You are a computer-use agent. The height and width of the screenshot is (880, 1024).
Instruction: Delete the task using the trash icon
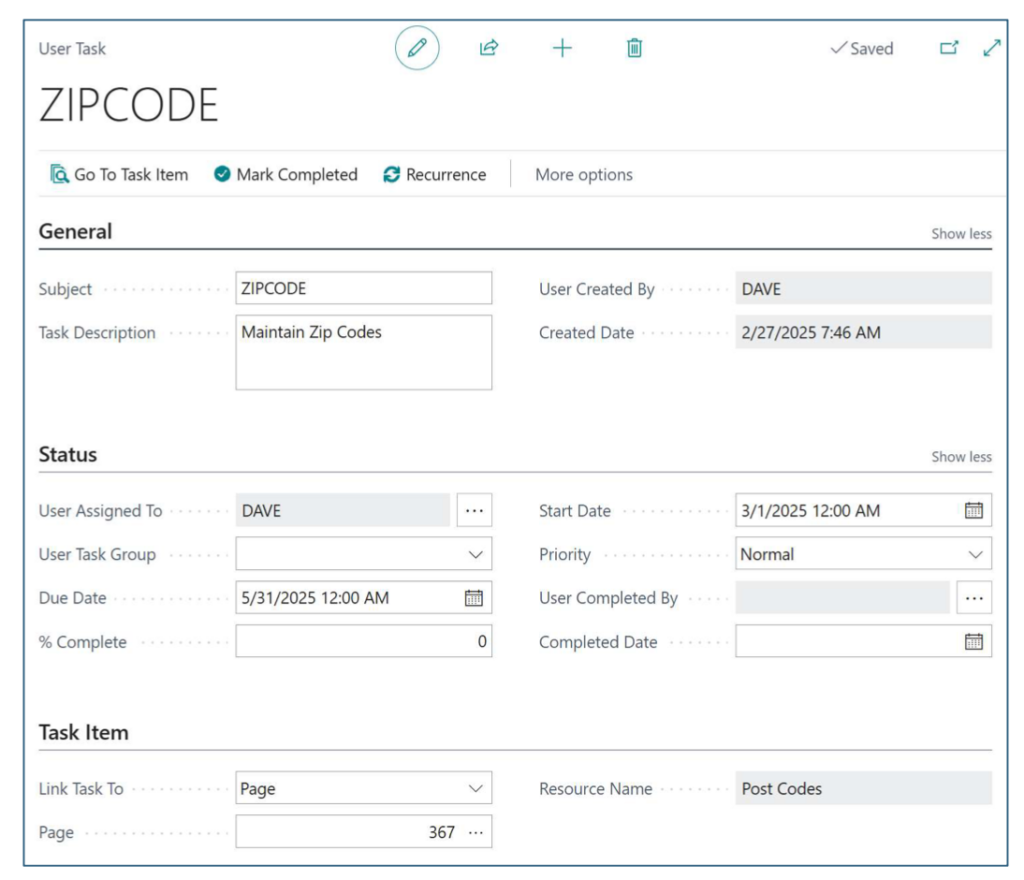[x=634, y=48]
